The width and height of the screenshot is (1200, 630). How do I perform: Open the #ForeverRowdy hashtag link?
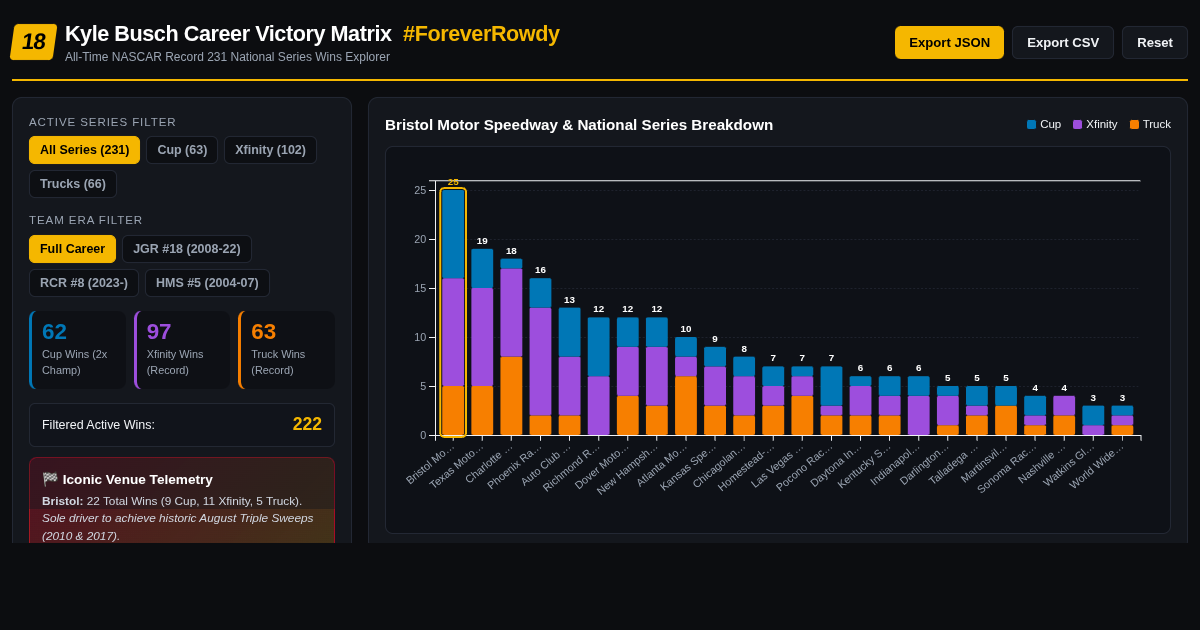click(x=481, y=34)
